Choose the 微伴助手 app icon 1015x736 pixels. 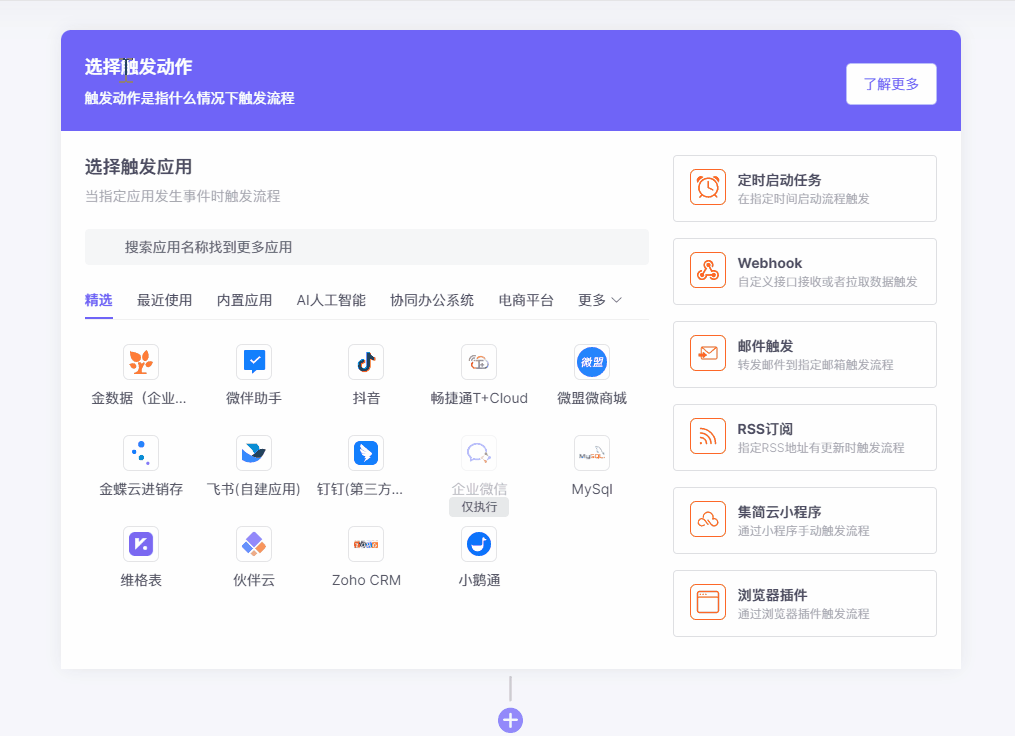coord(254,362)
